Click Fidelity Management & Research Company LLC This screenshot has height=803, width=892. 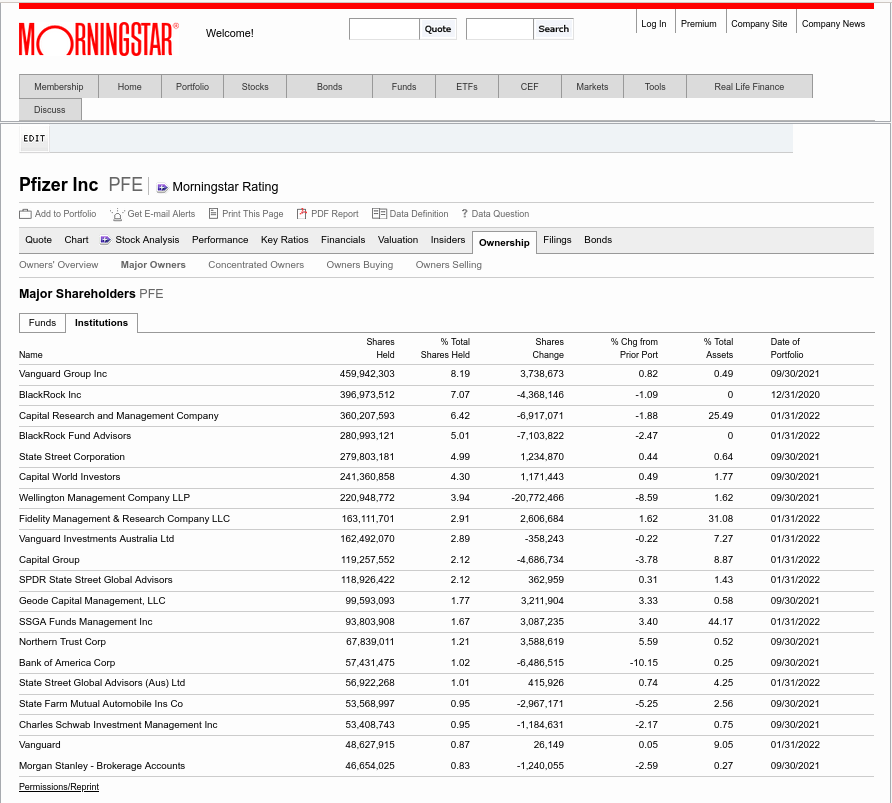pyautogui.click(x=125, y=519)
